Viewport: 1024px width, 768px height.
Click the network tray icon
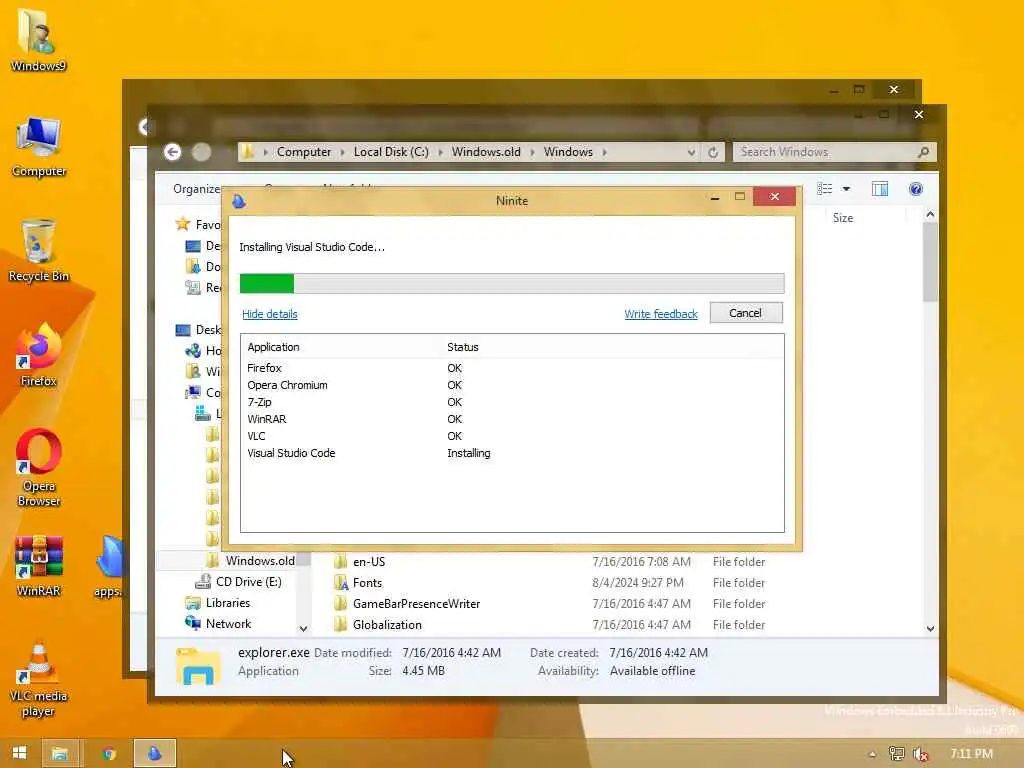(897, 754)
